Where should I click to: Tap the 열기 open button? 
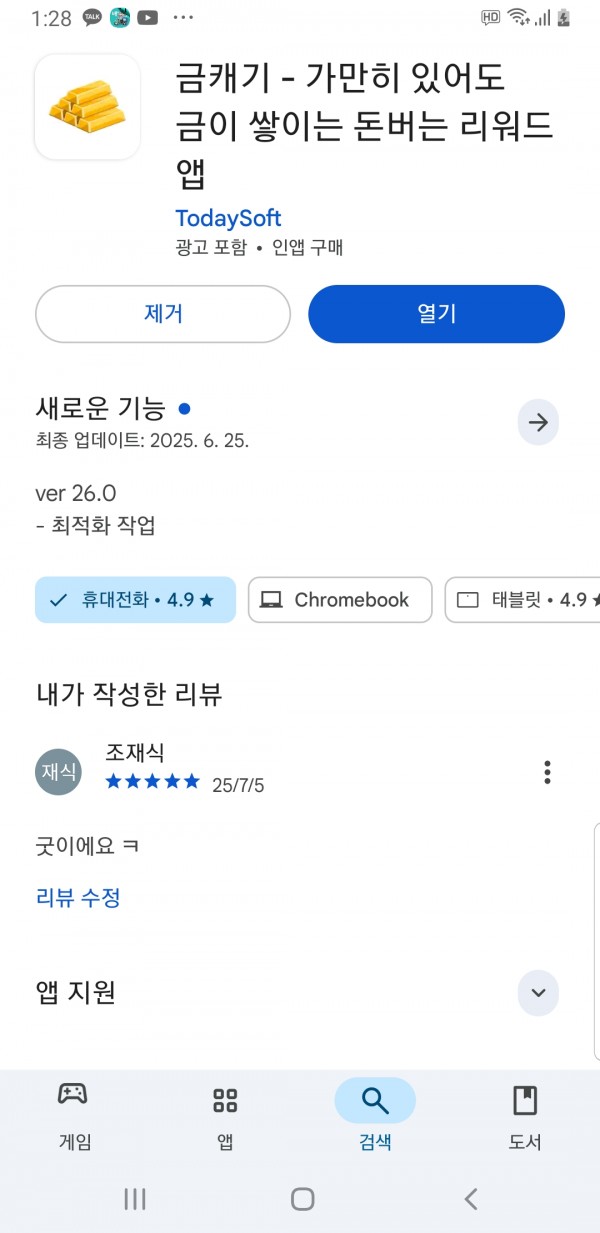pyautogui.click(x=436, y=314)
